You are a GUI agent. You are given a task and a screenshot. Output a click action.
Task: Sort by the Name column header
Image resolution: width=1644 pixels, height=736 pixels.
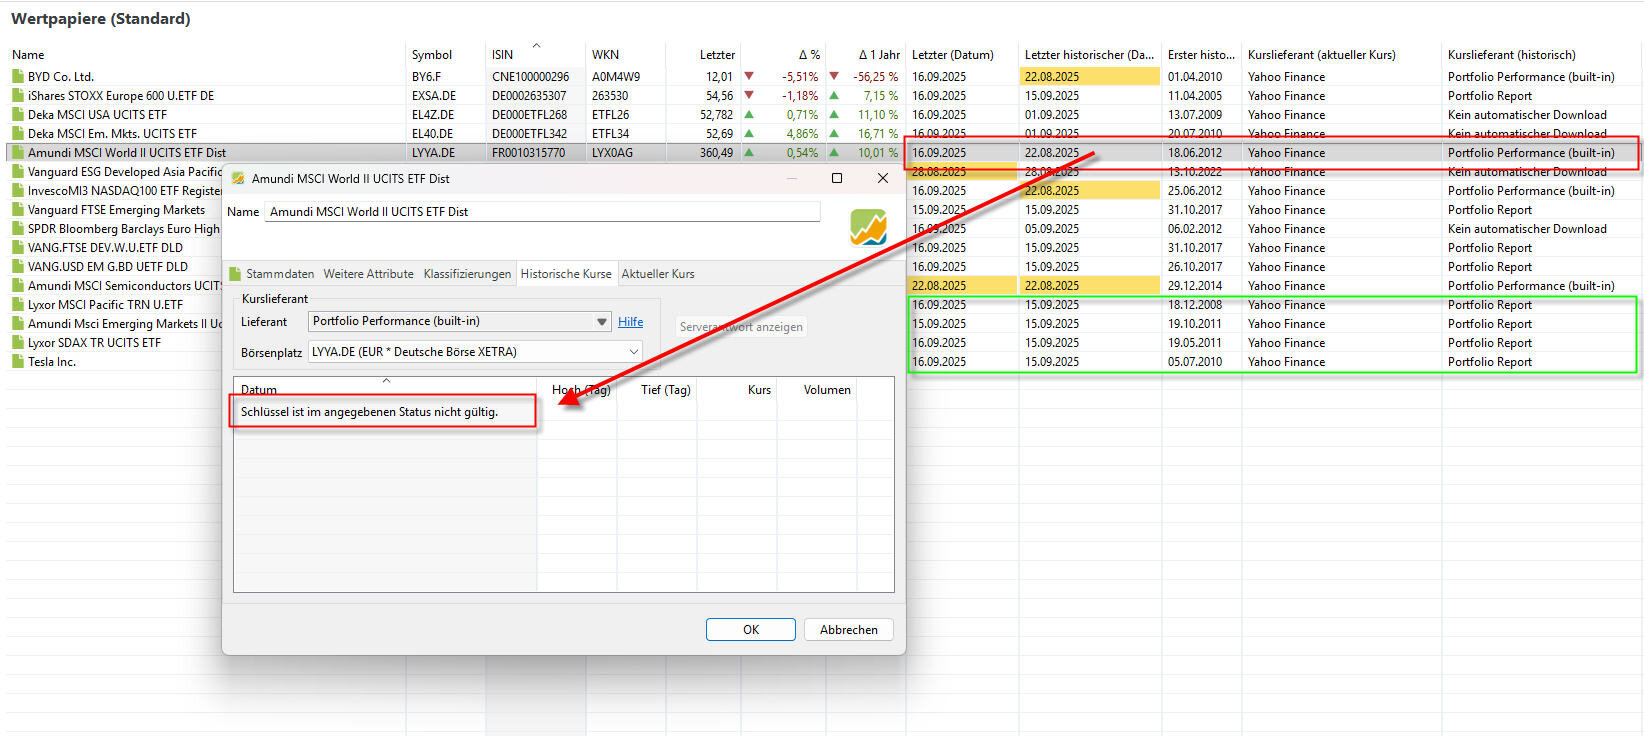click(28, 55)
